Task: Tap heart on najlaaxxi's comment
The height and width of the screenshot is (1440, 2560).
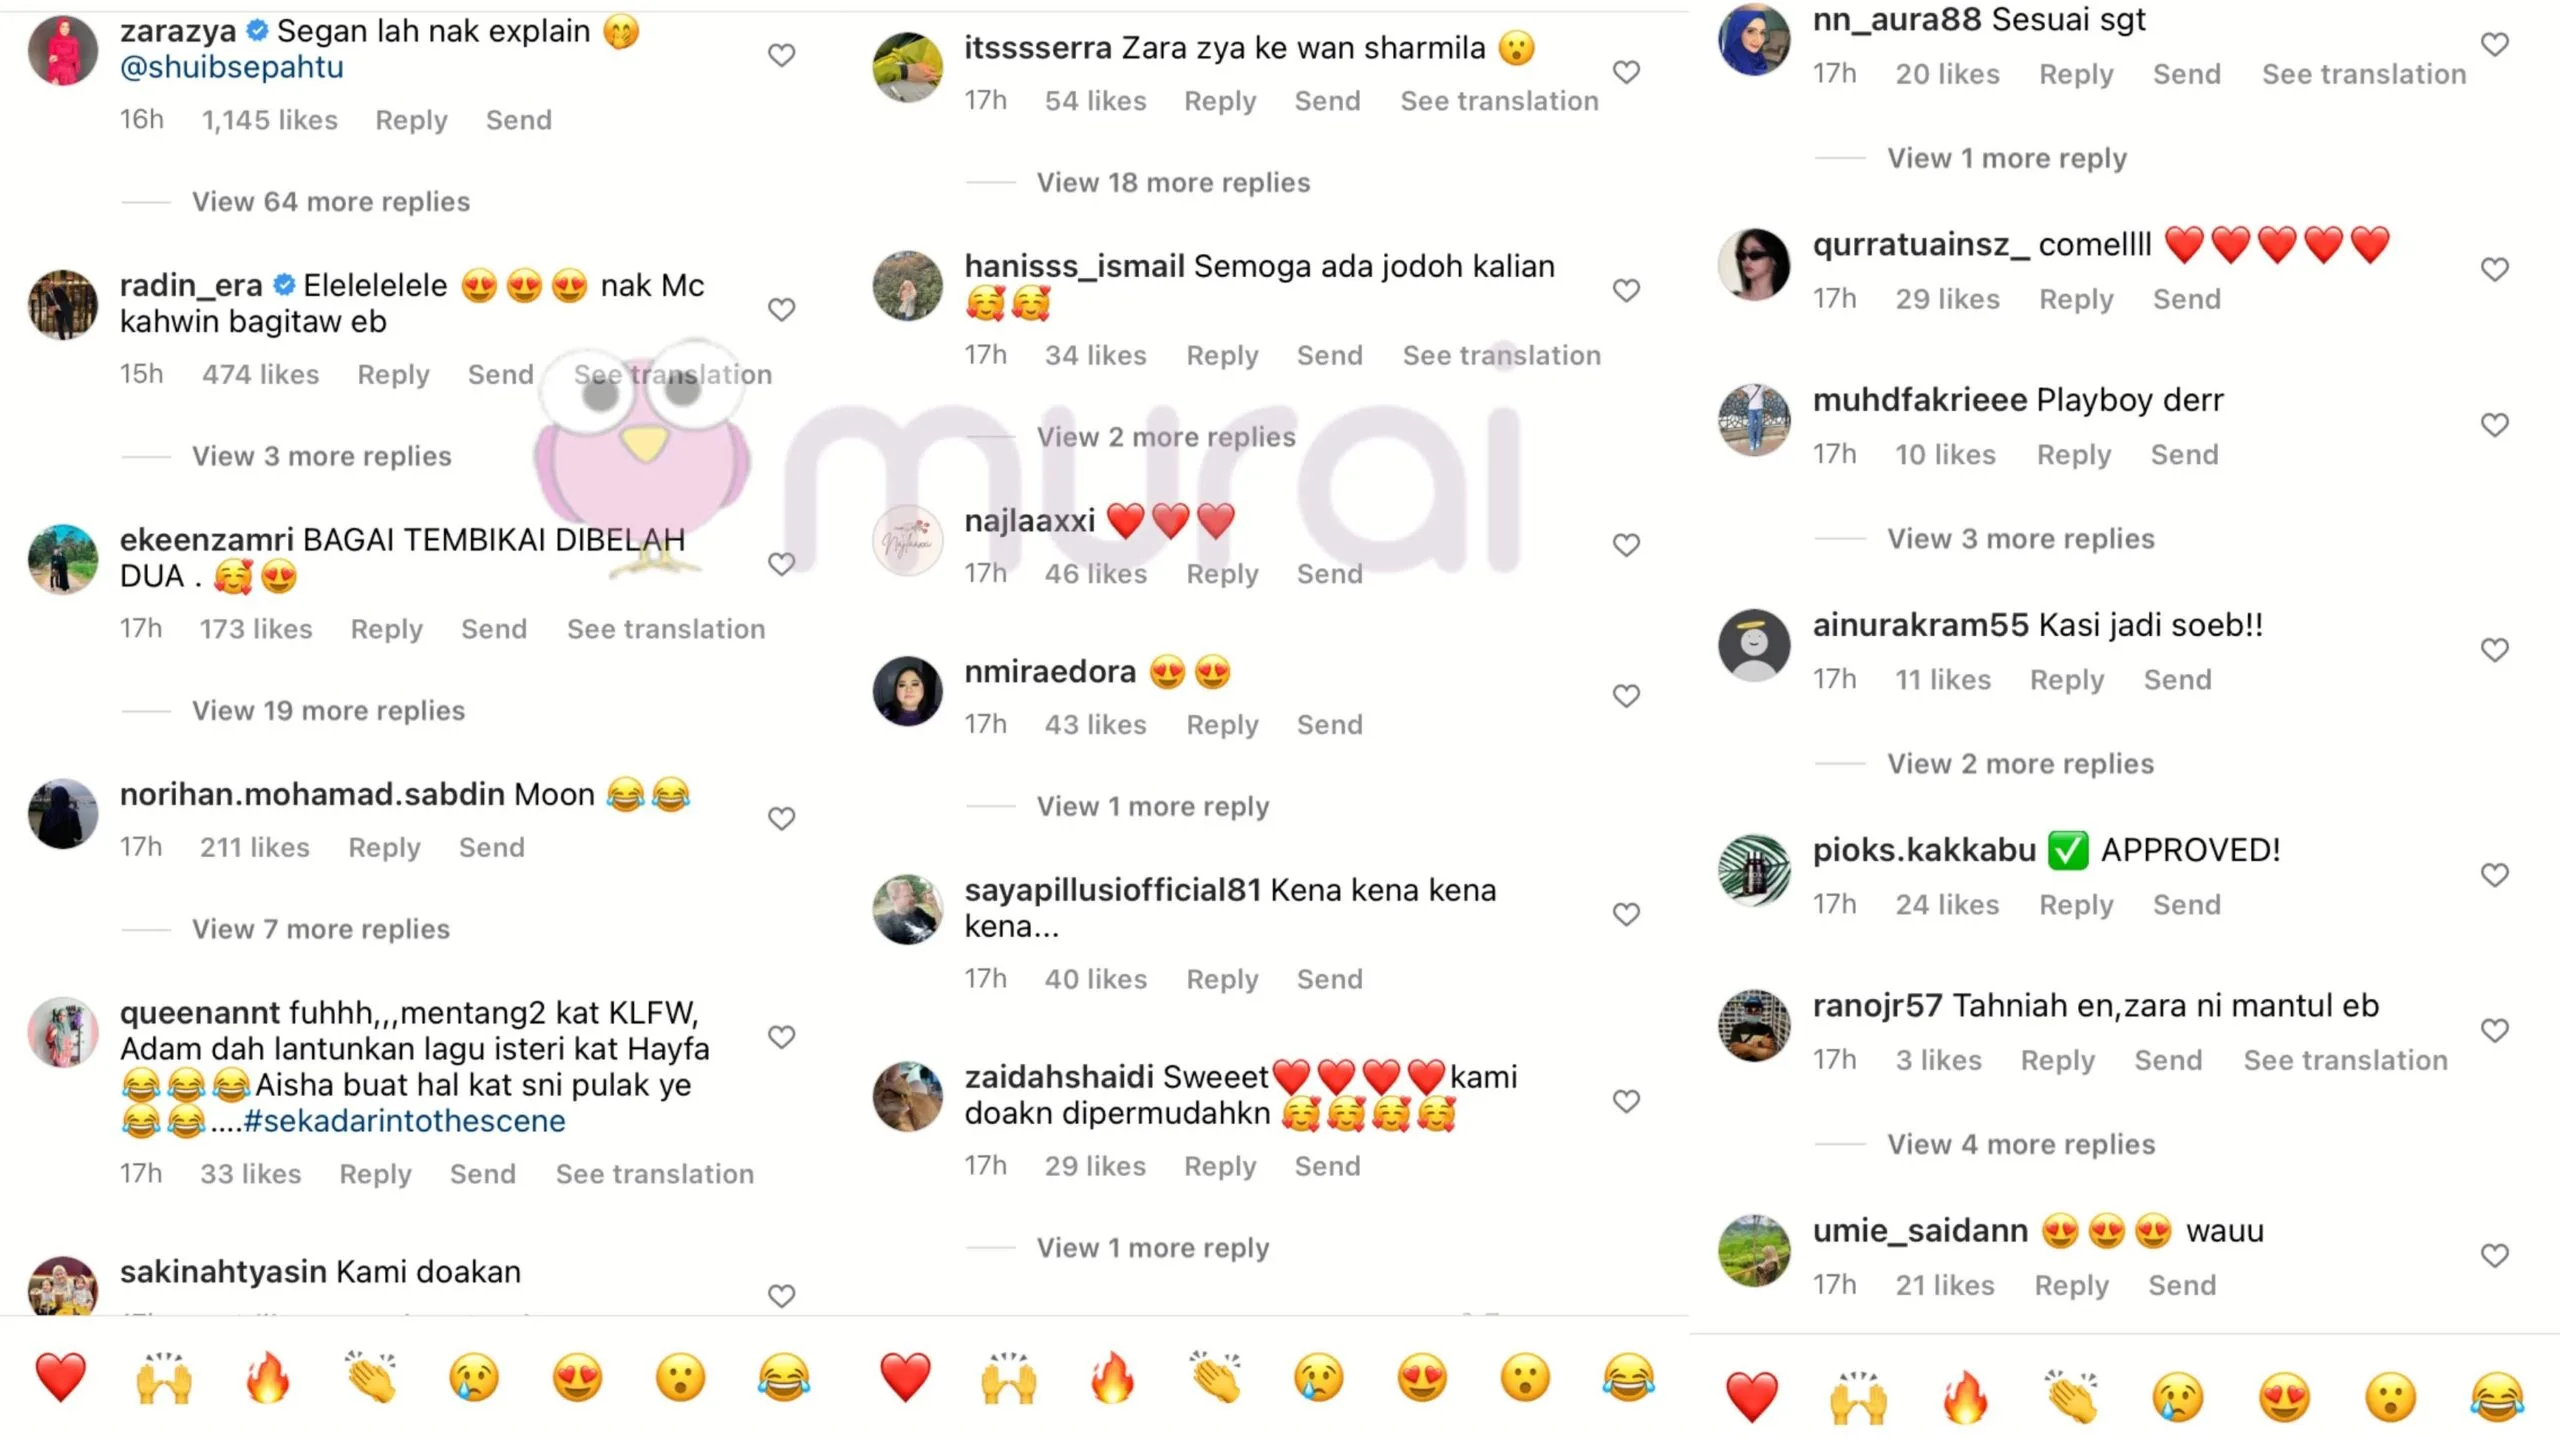Action: point(1626,545)
